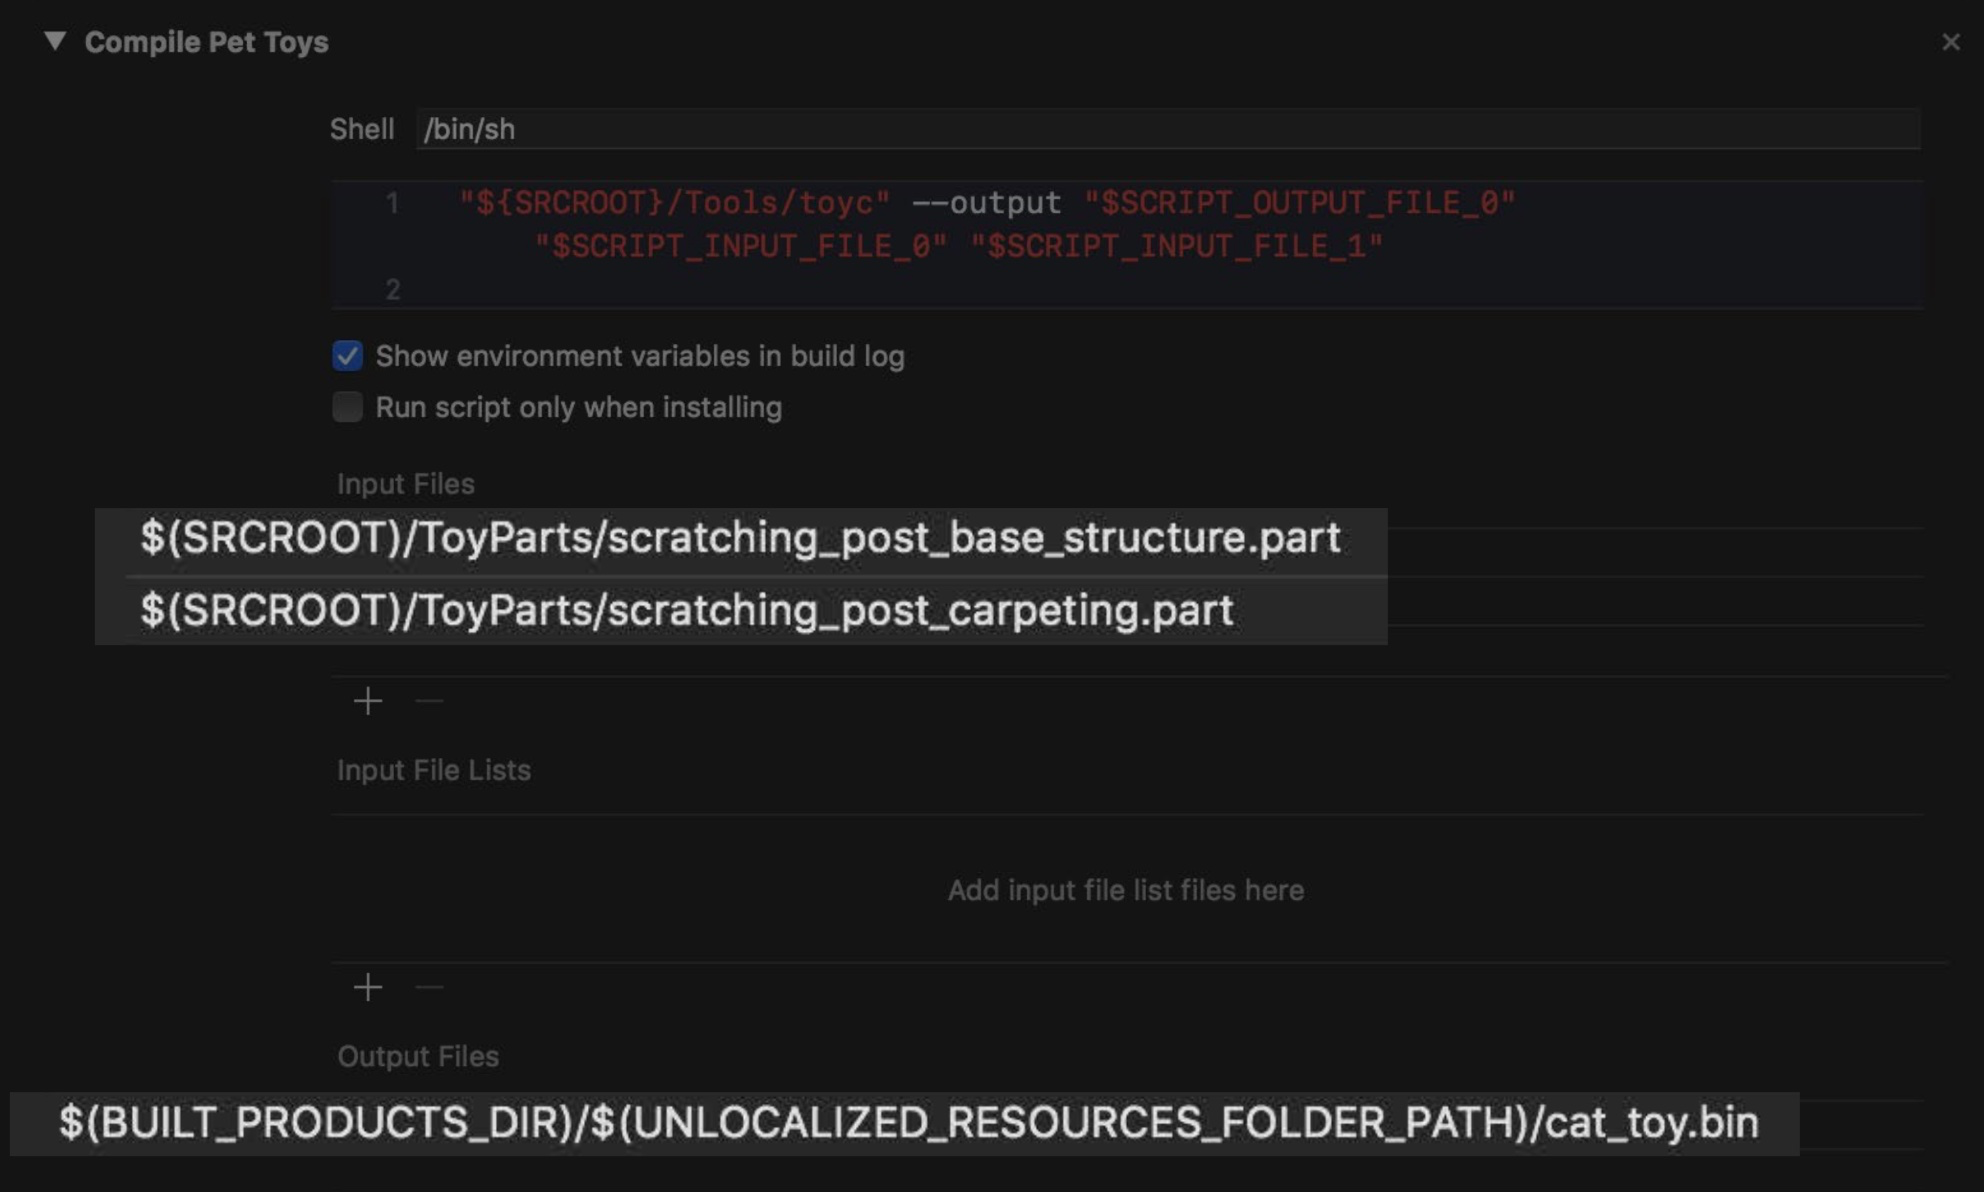
Task: Click empty line 2 of script editor
Action: coord(800,289)
